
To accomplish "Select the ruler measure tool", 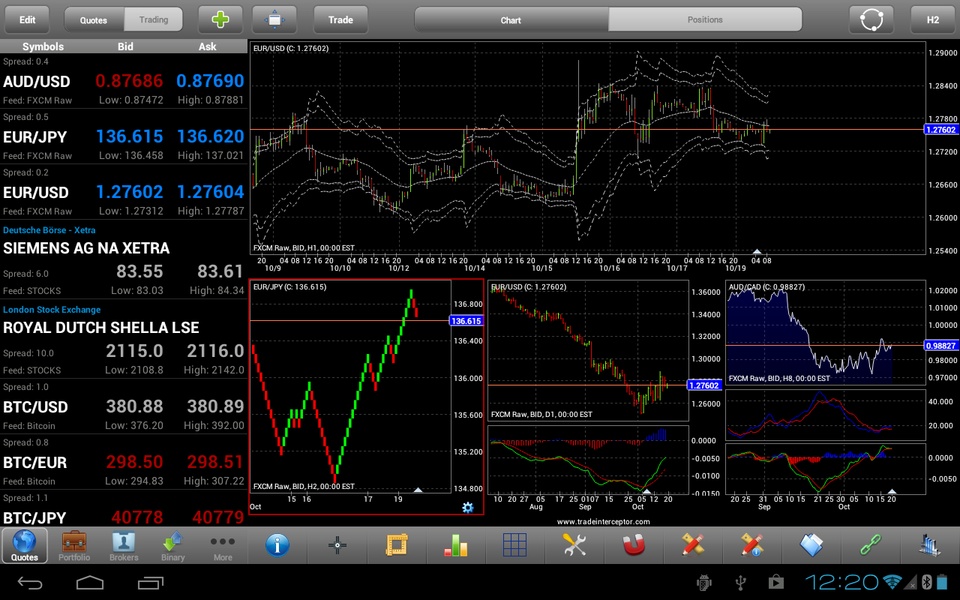I will click(x=396, y=545).
